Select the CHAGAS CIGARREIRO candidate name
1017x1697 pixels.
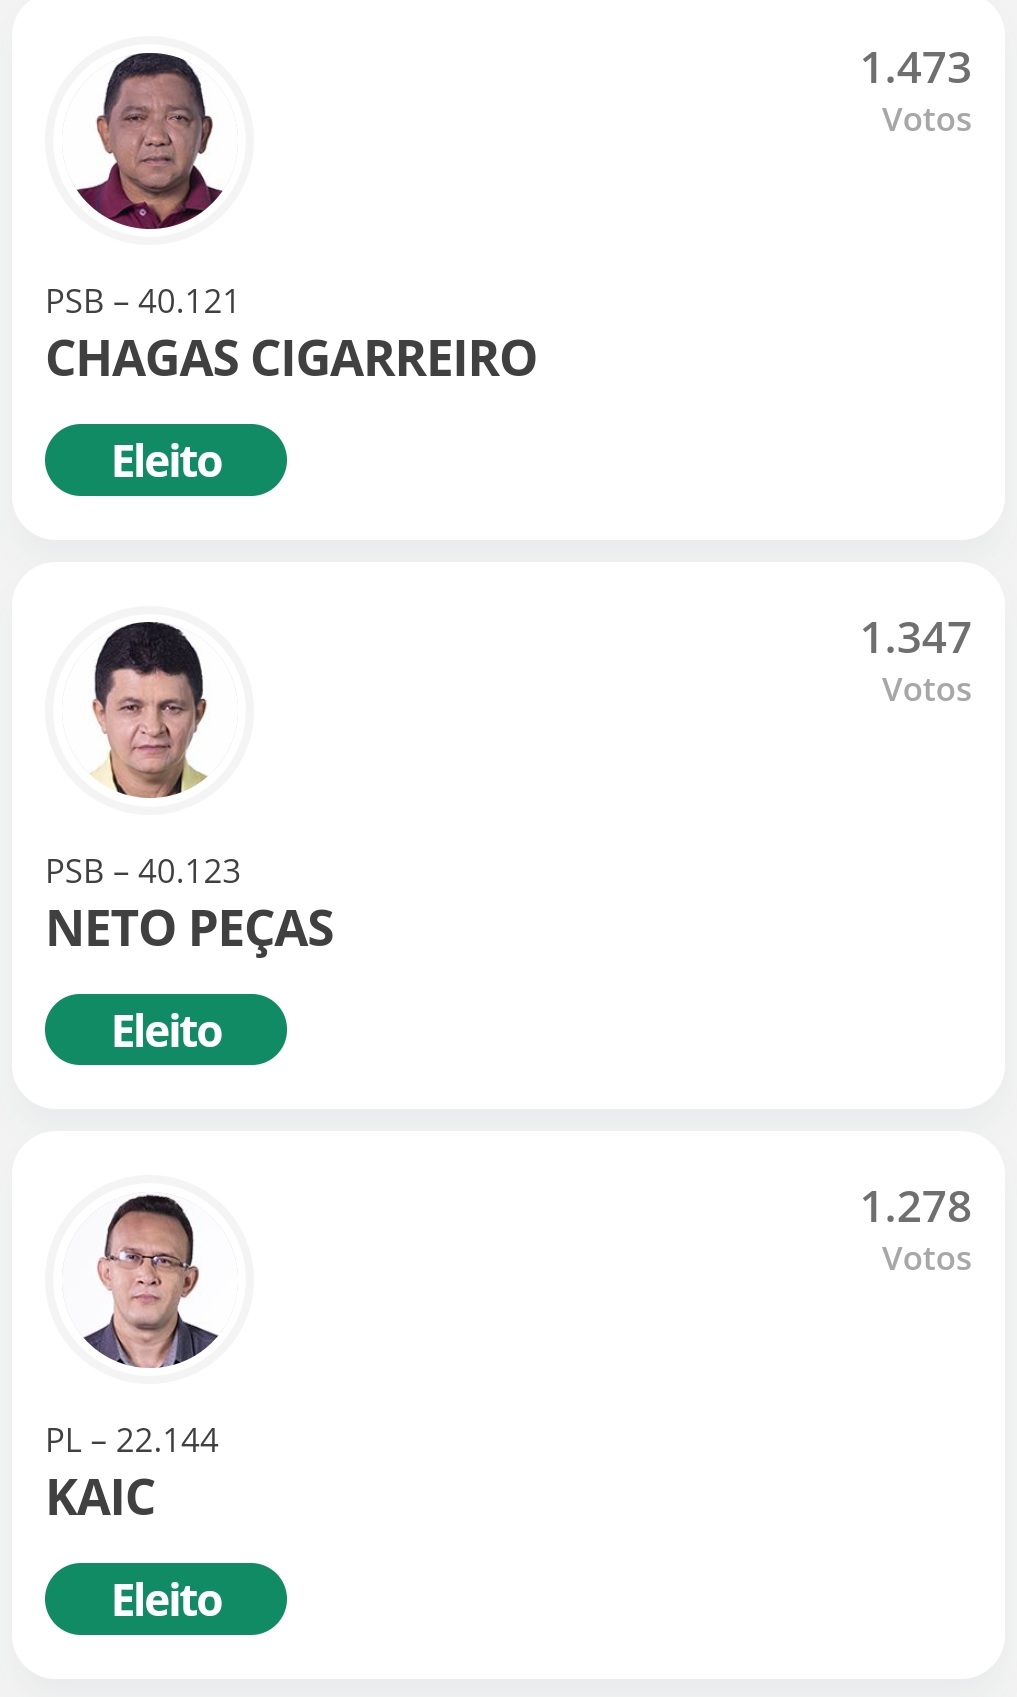[x=291, y=359]
